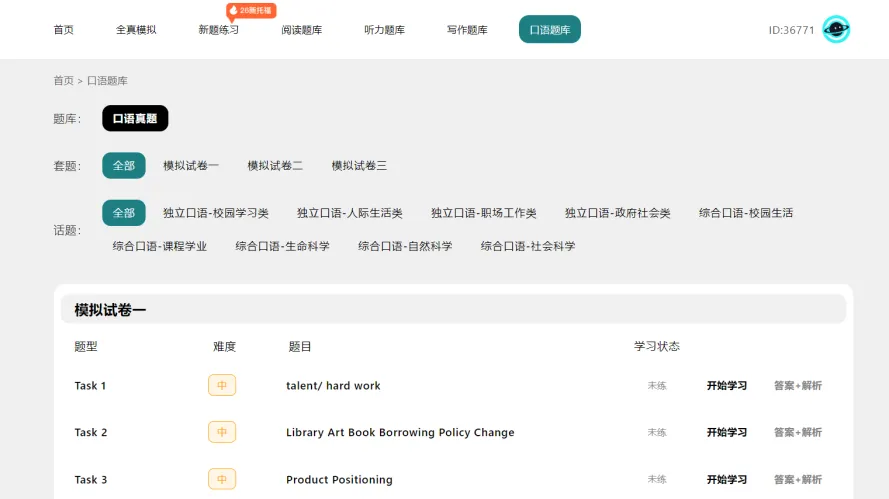Filter topic 独立口语-政府社会类

617,213
